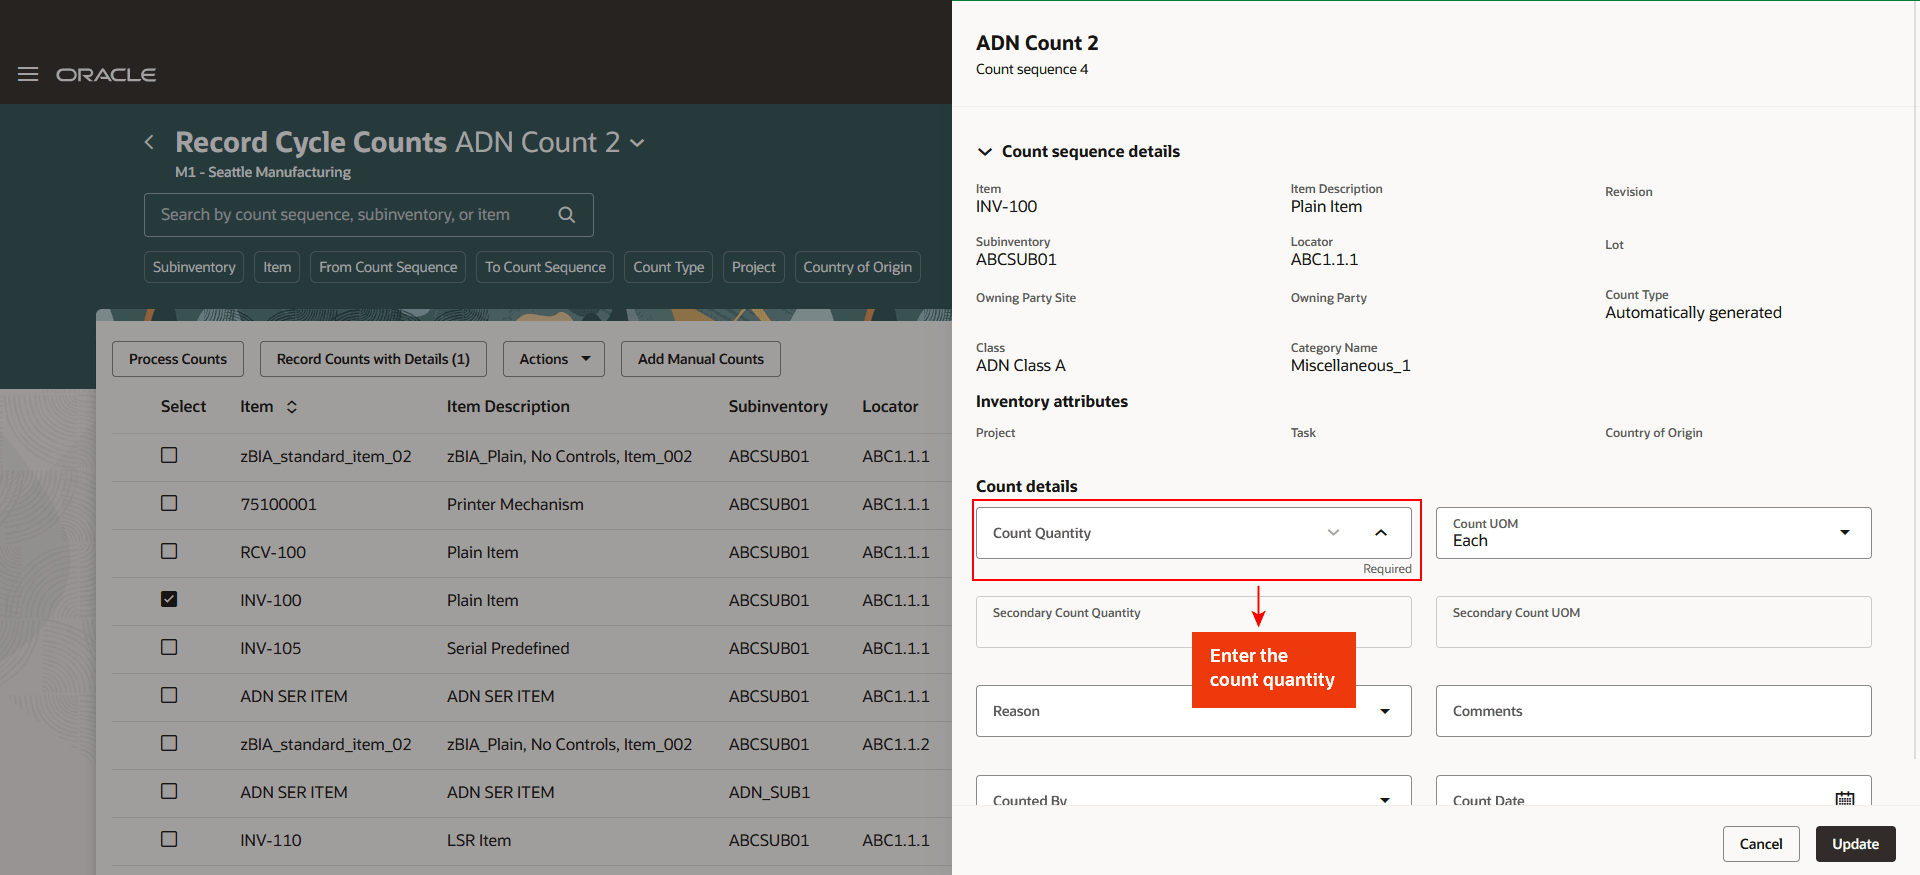Click the Comments text field
The width and height of the screenshot is (1920, 875).
click(1652, 711)
